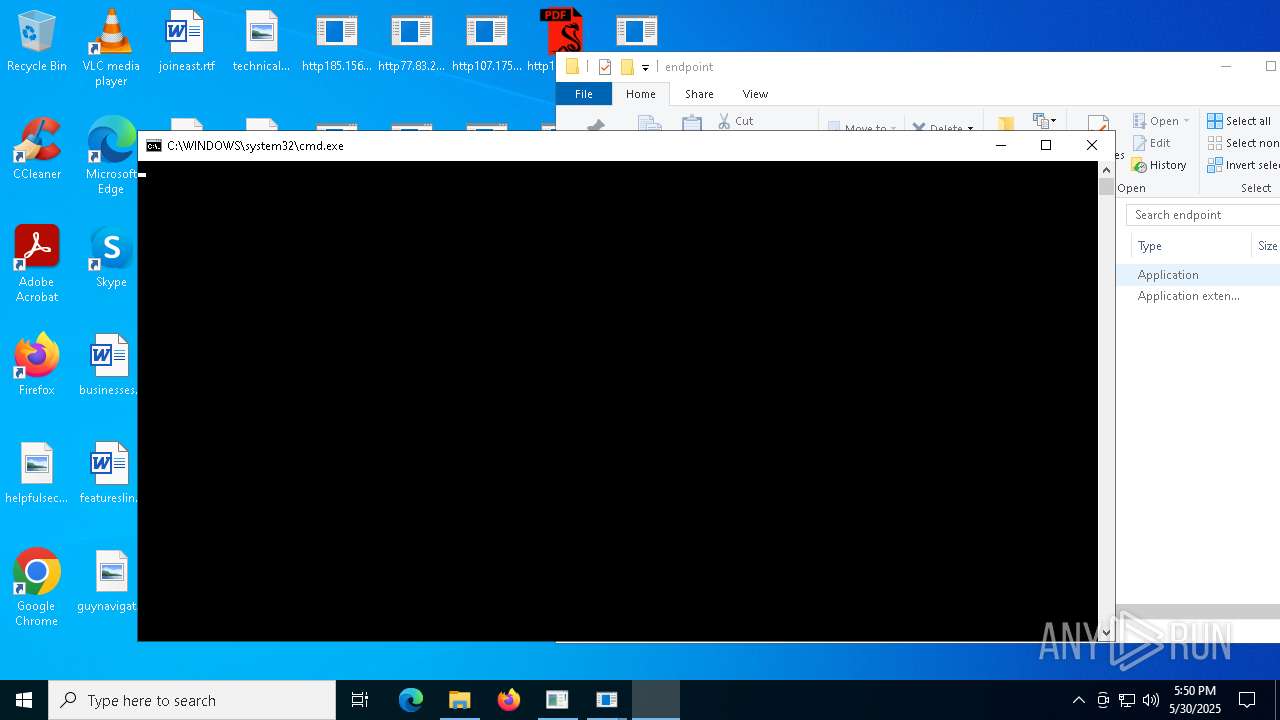
Task: Open File Explorer from the taskbar
Action: click(459, 700)
